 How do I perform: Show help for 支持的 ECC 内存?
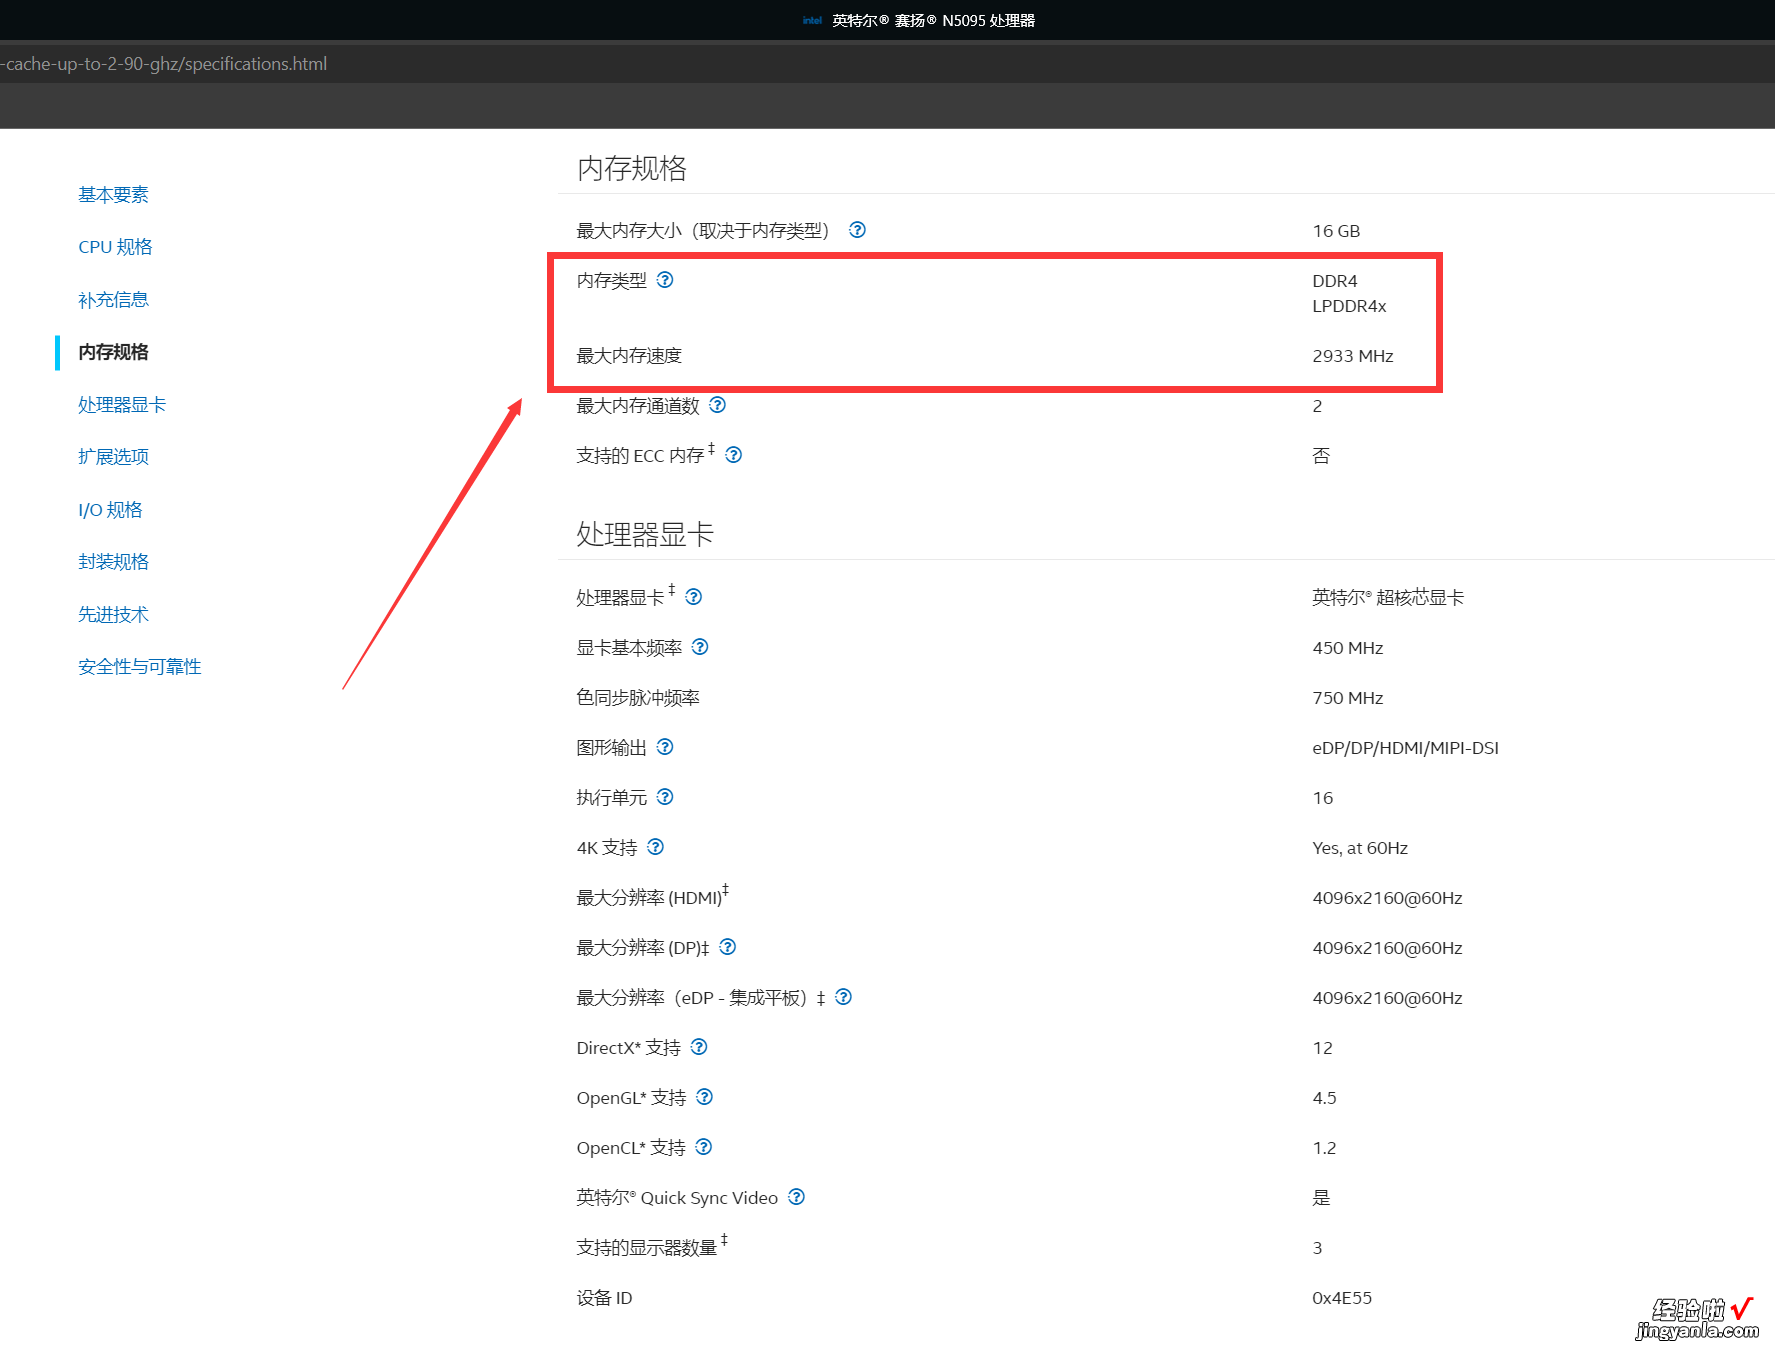coord(733,455)
